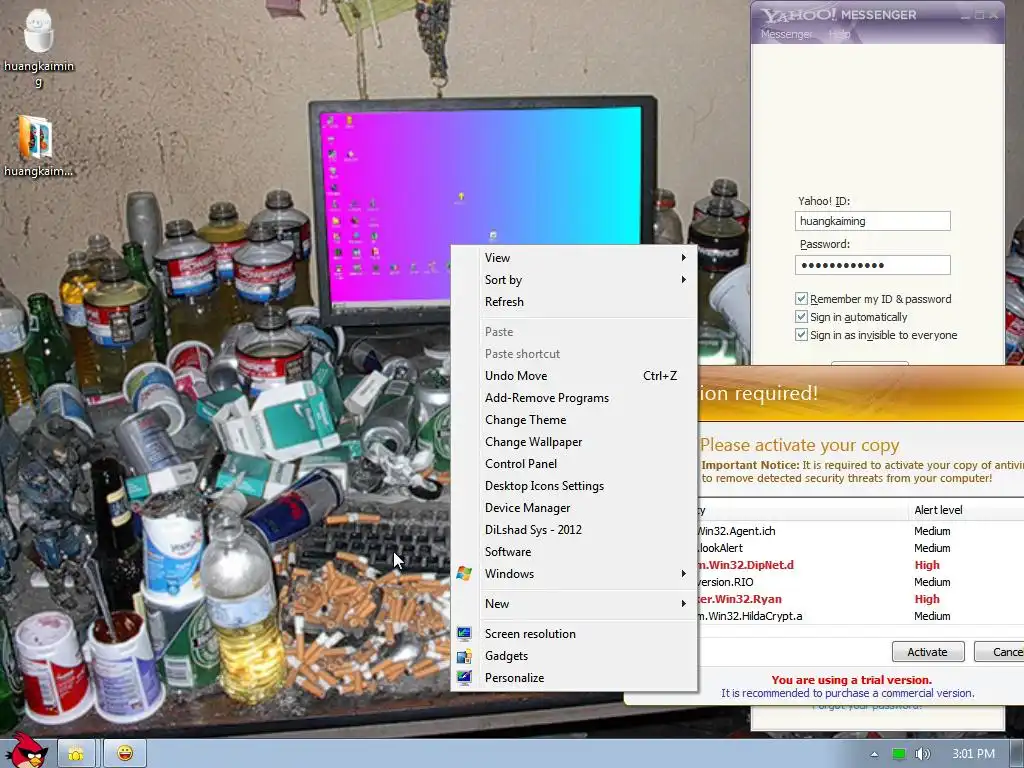
Task: Expand the Windows submenu arrow
Action: (x=683, y=573)
